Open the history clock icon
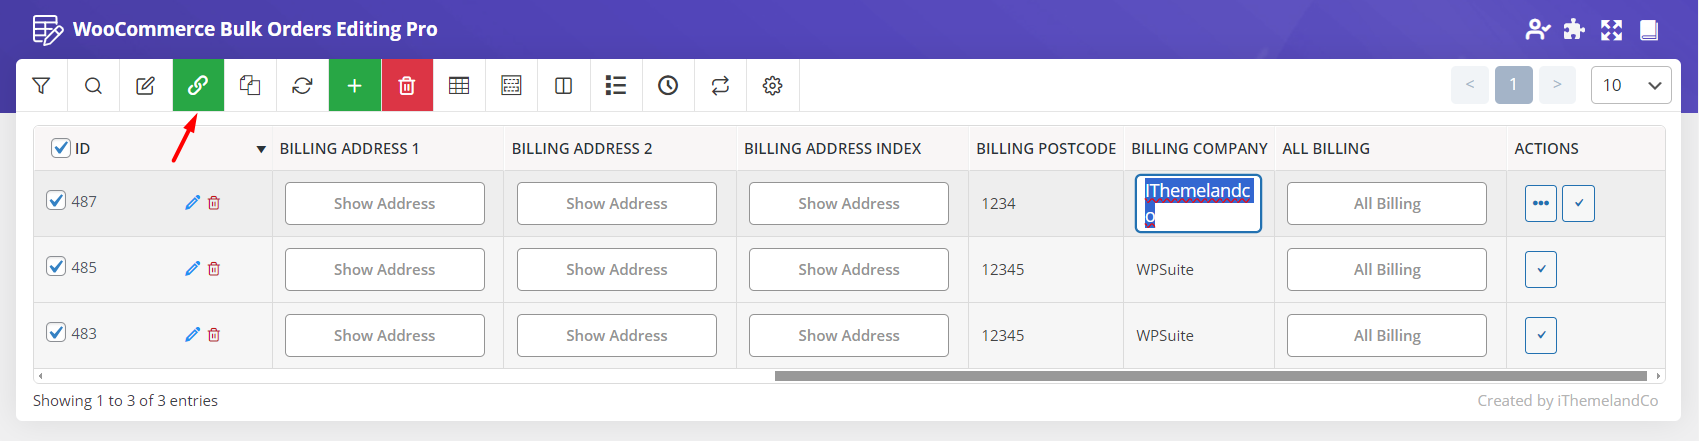The height and width of the screenshot is (441, 1699). (668, 86)
